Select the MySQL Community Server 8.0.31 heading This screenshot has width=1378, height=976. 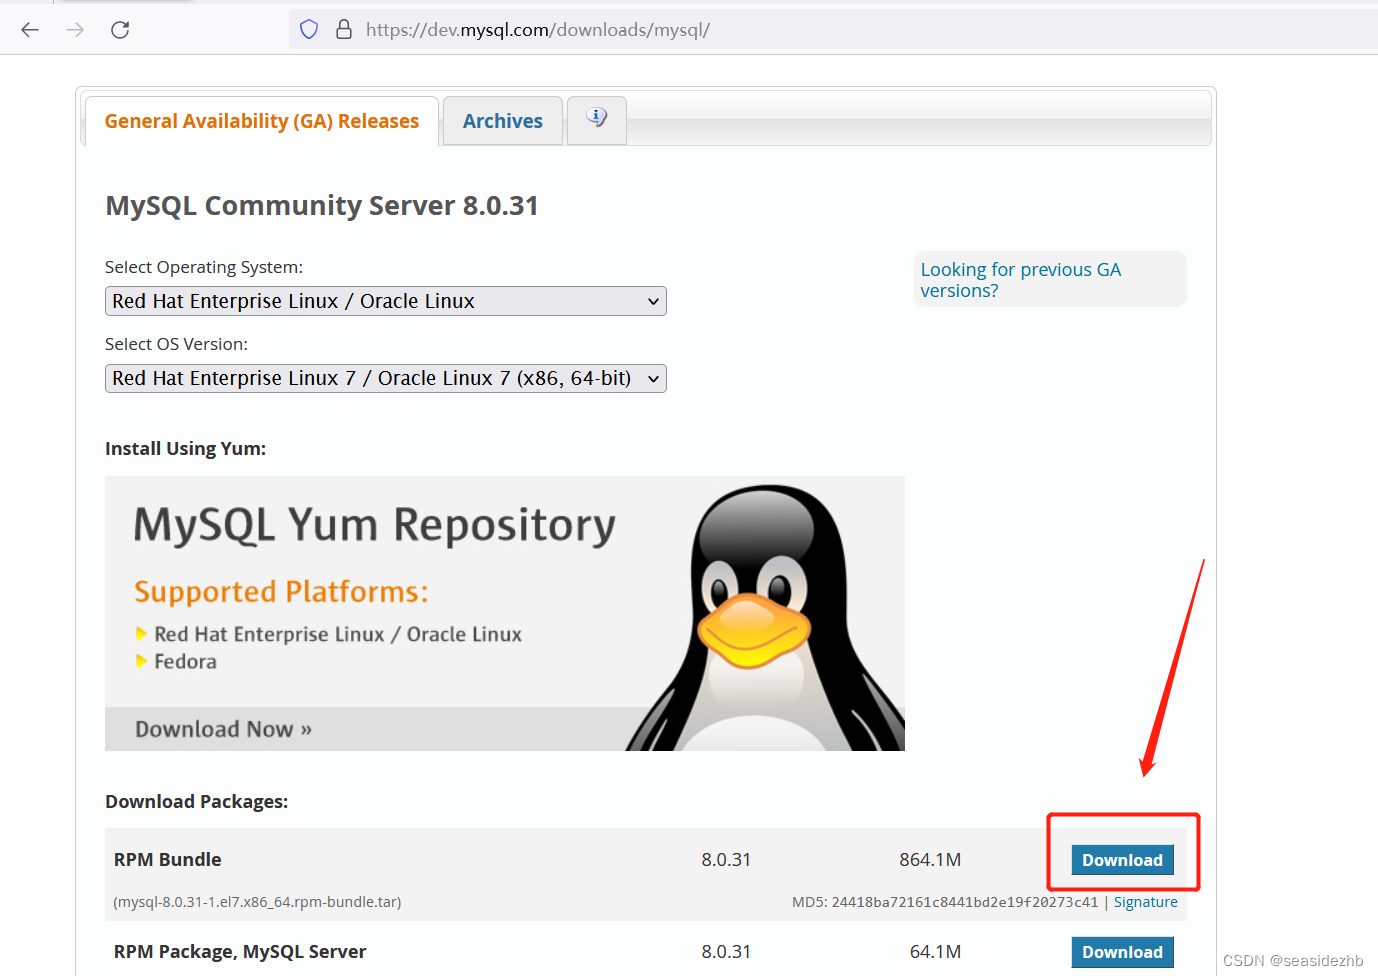pyautogui.click(x=322, y=206)
